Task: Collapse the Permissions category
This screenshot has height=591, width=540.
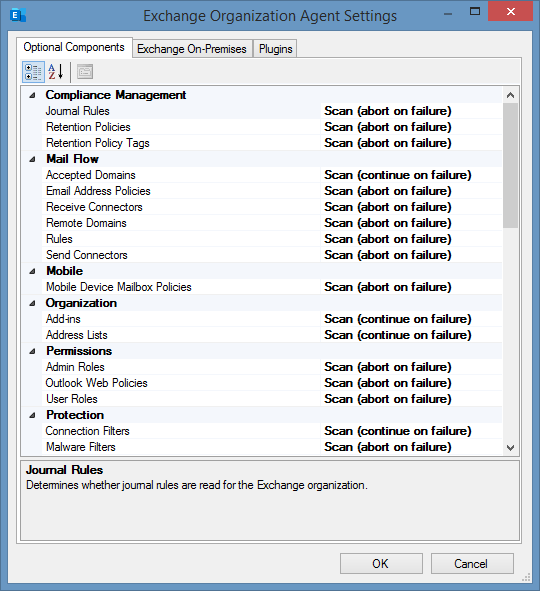Action: (32, 351)
